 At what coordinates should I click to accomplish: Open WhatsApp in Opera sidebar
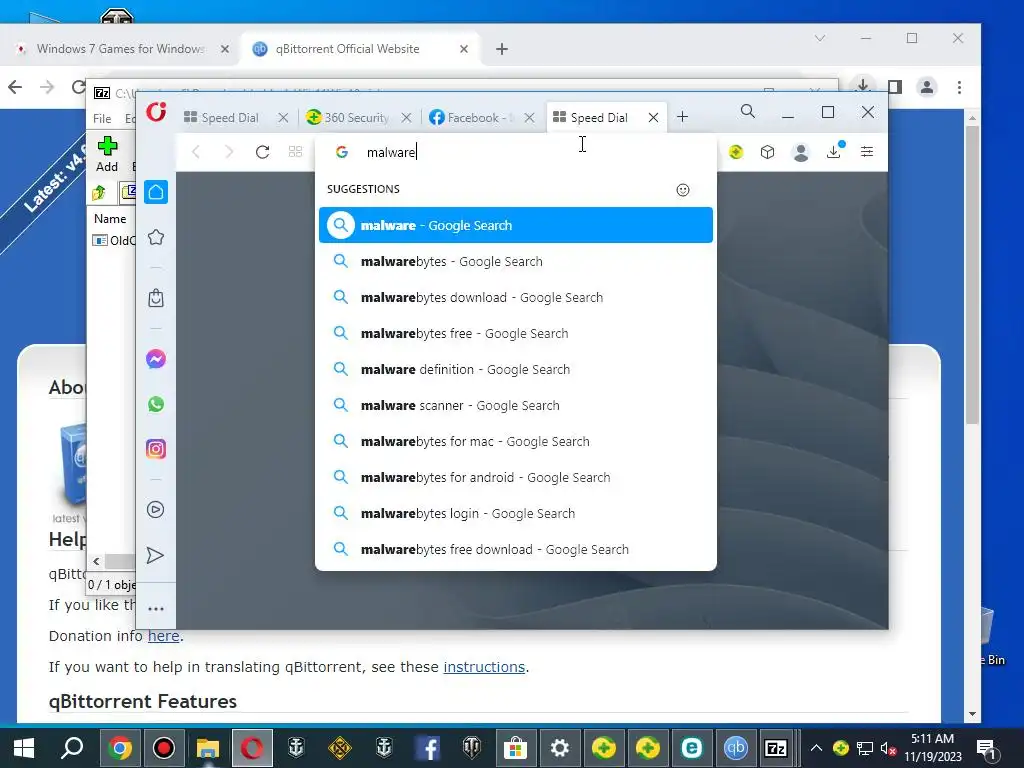click(x=156, y=404)
